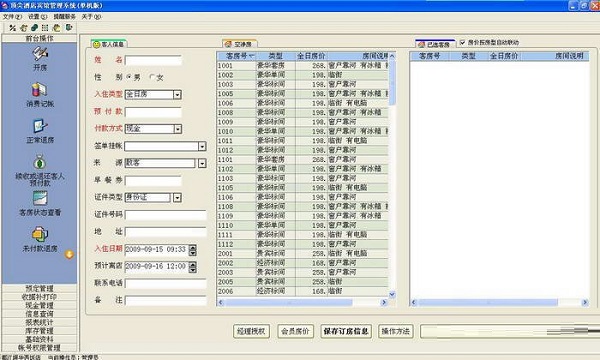Toggle the 房价按房型自动联动 checkbox
Image resolution: width=600 pixels, height=360 pixels.
(463, 42)
